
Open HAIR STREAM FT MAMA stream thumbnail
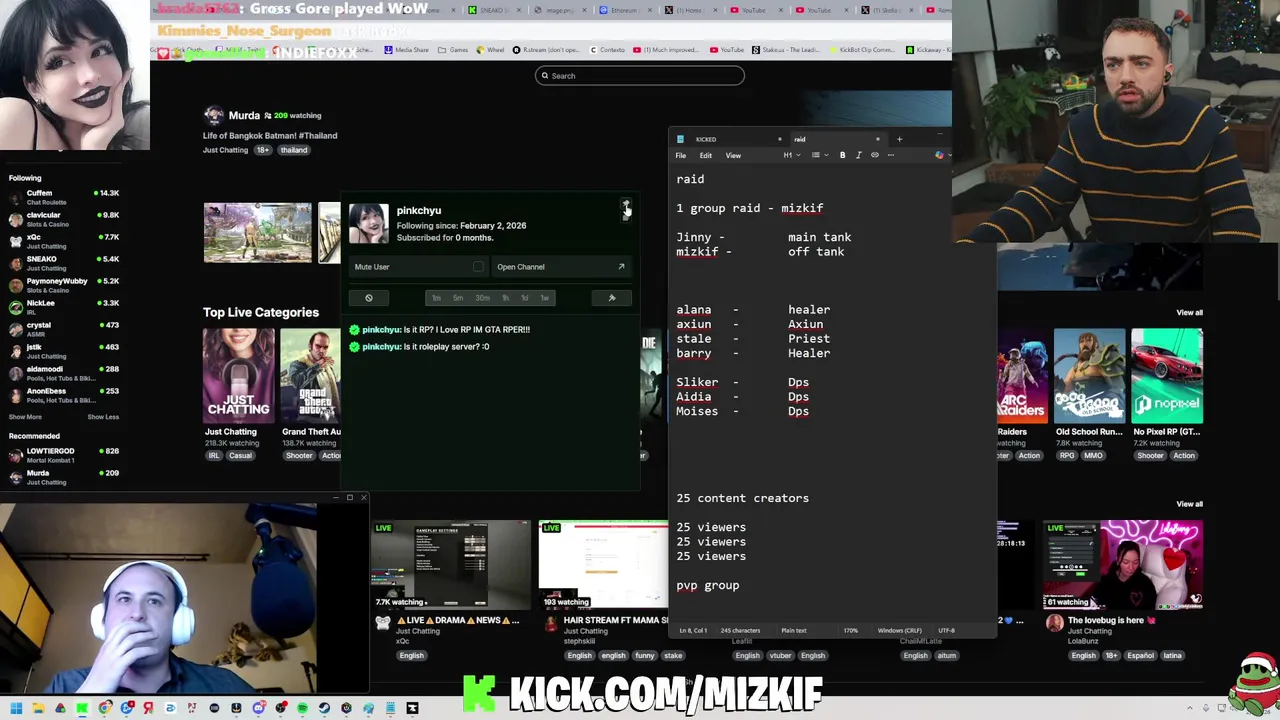pos(603,564)
